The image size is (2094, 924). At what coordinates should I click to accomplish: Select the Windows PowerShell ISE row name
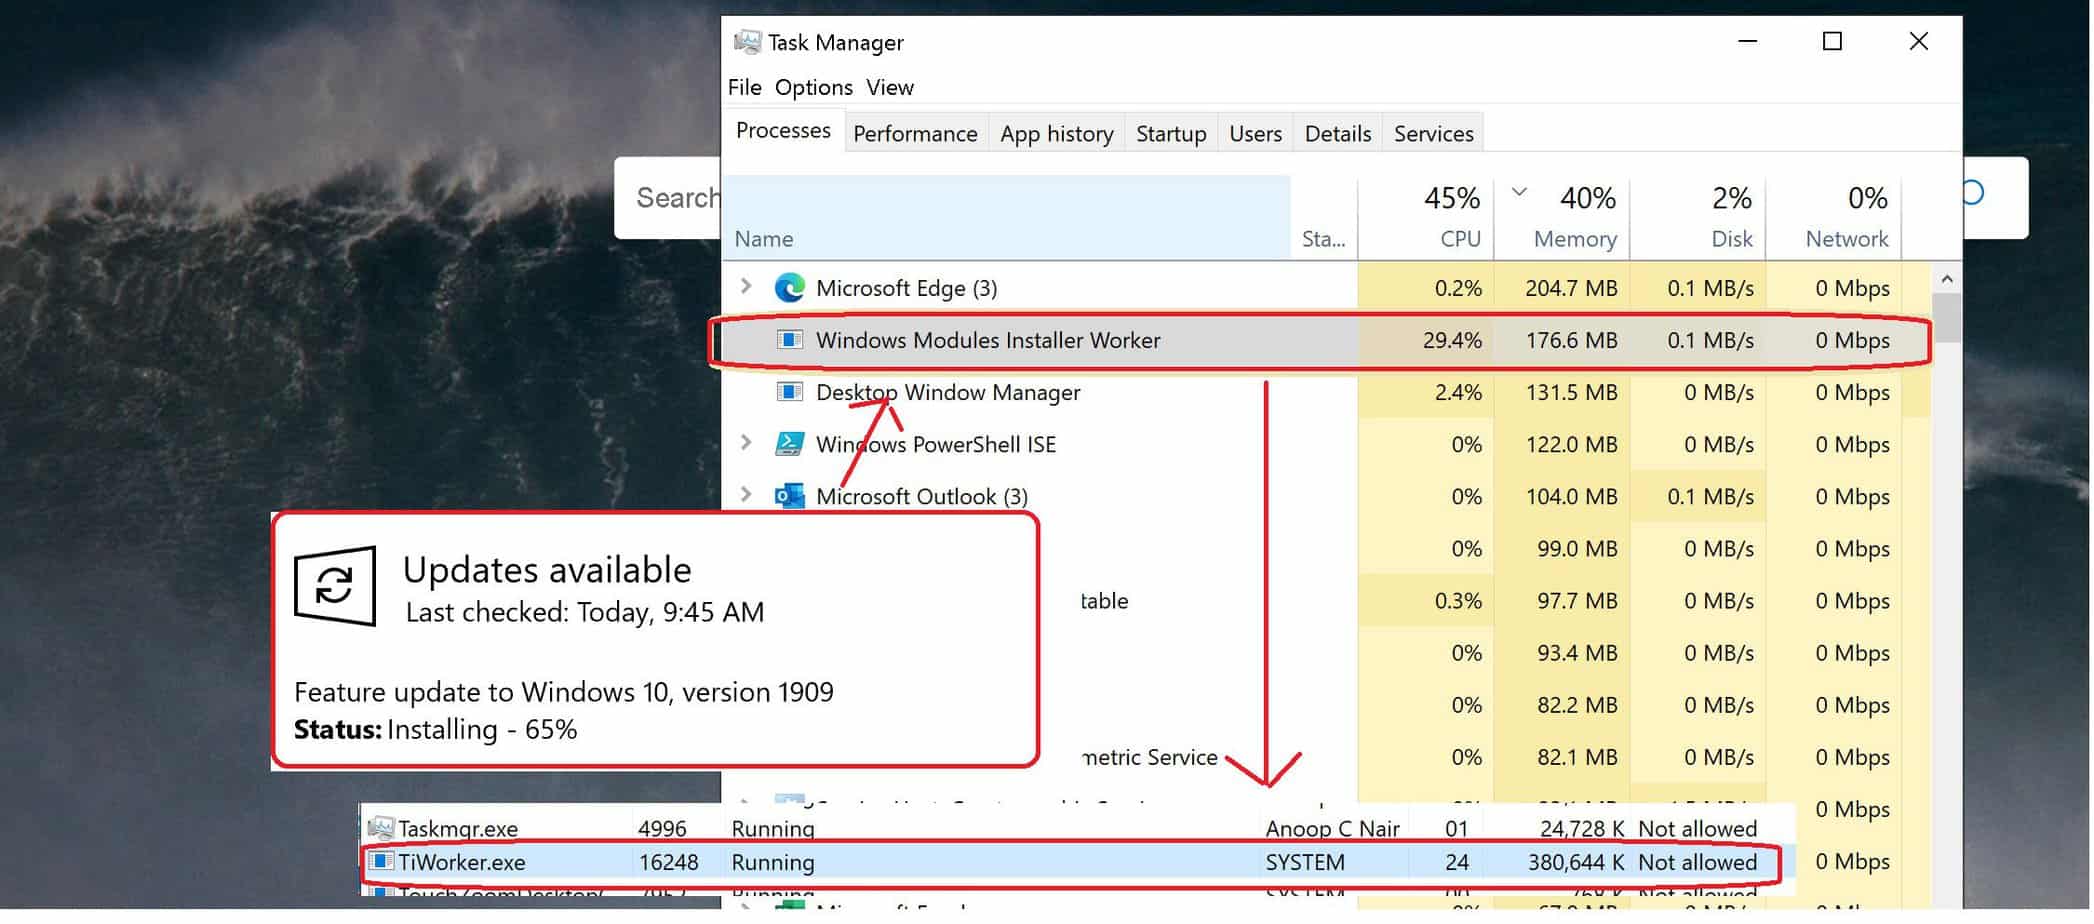(x=936, y=444)
